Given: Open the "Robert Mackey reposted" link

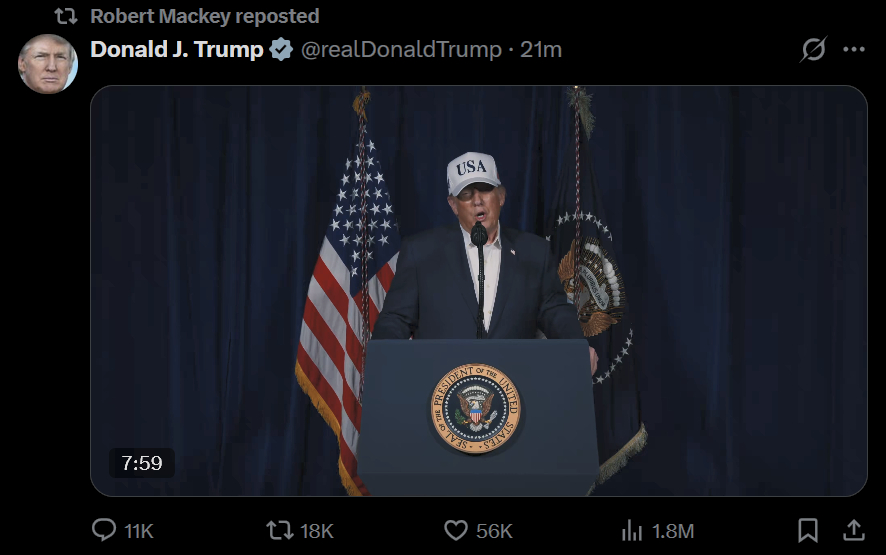Looking at the screenshot, I should coord(204,16).
